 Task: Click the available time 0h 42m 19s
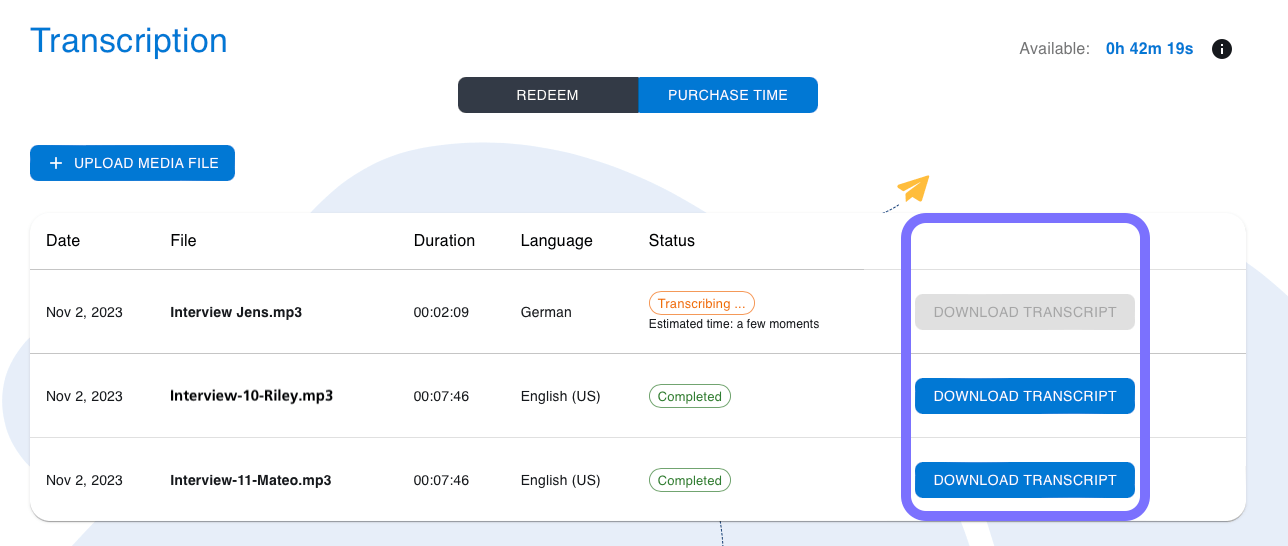pos(1149,49)
